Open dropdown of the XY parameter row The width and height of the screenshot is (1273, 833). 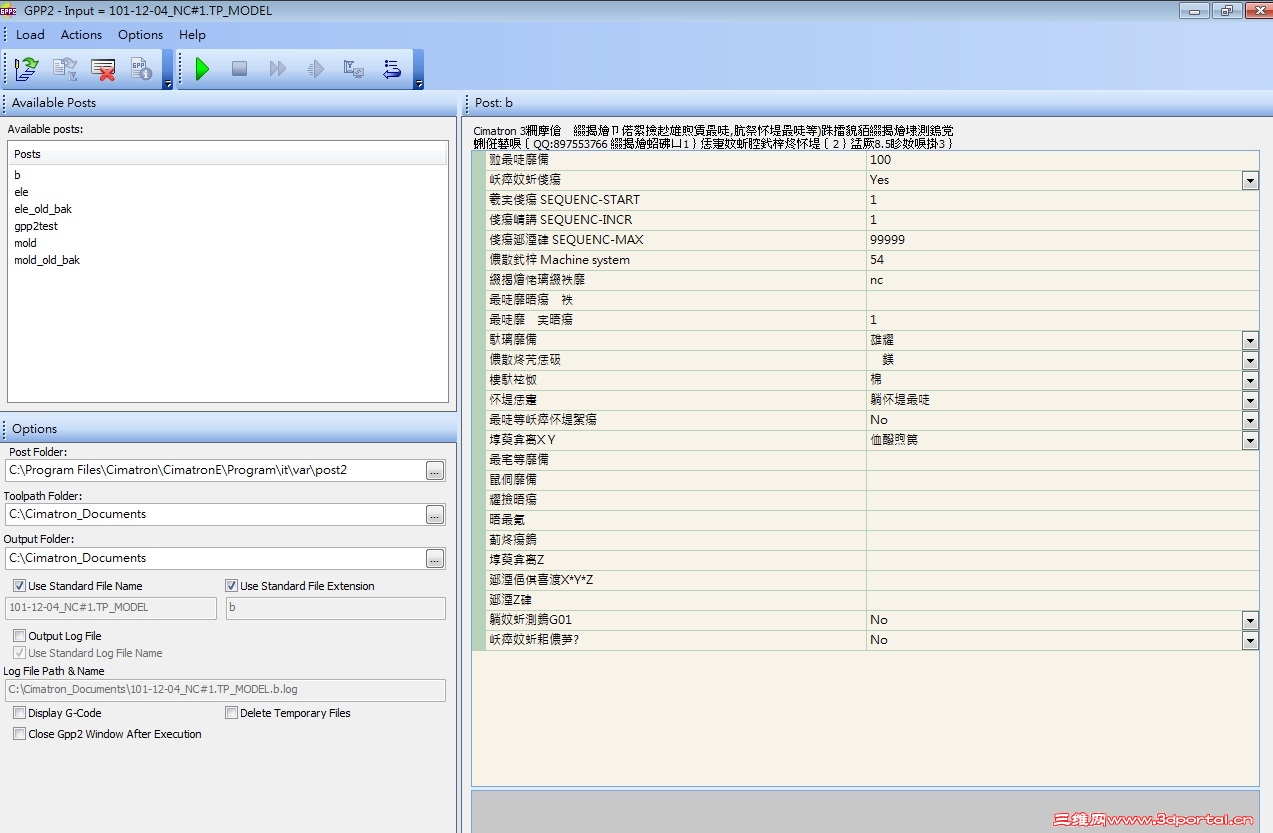pyautogui.click(x=1250, y=440)
